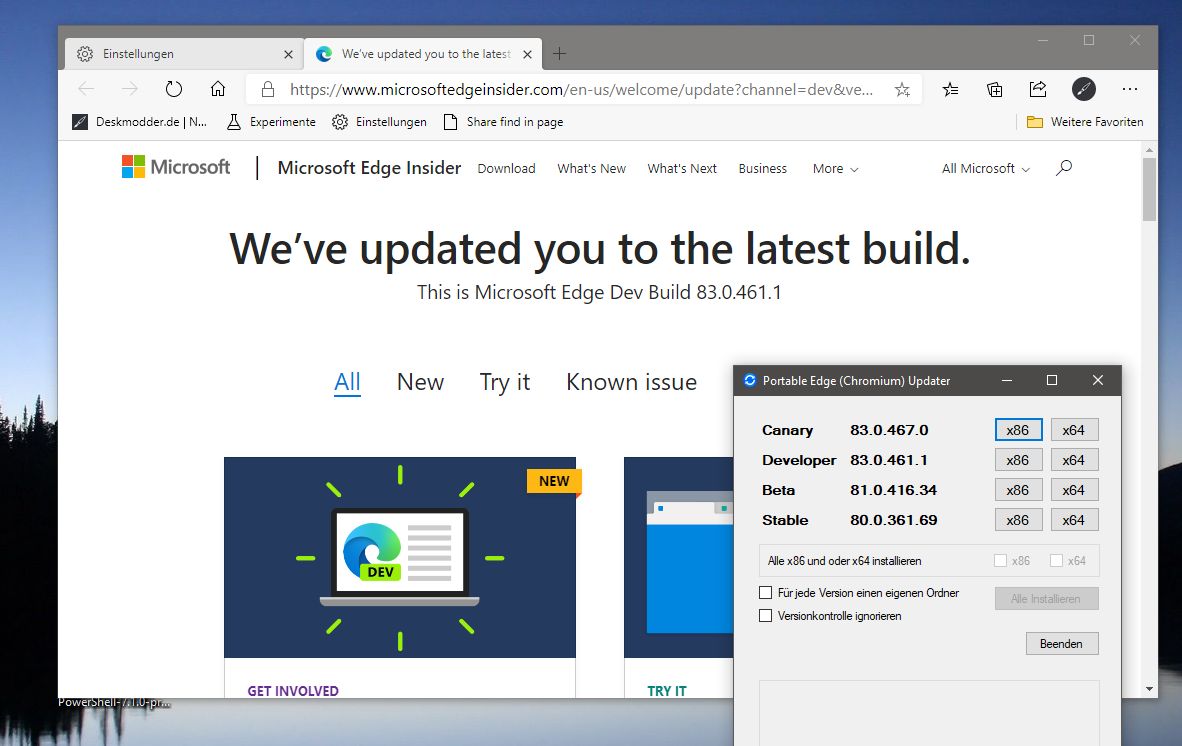This screenshot has width=1182, height=746.
Task: Click x64 button for Stable
Action: pyautogui.click(x=1074, y=520)
